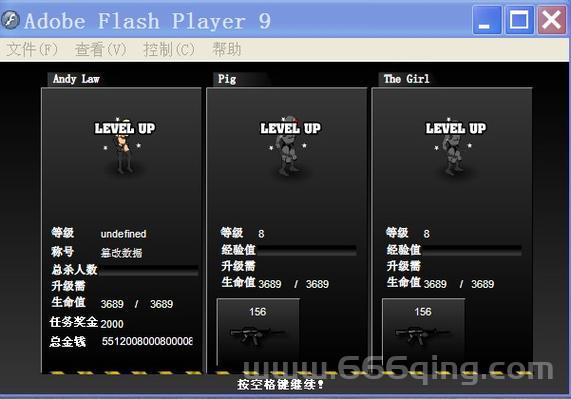Image resolution: width=571 pixels, height=399 pixels.
Task: Click Pig's level value 8
Action: [261, 234]
